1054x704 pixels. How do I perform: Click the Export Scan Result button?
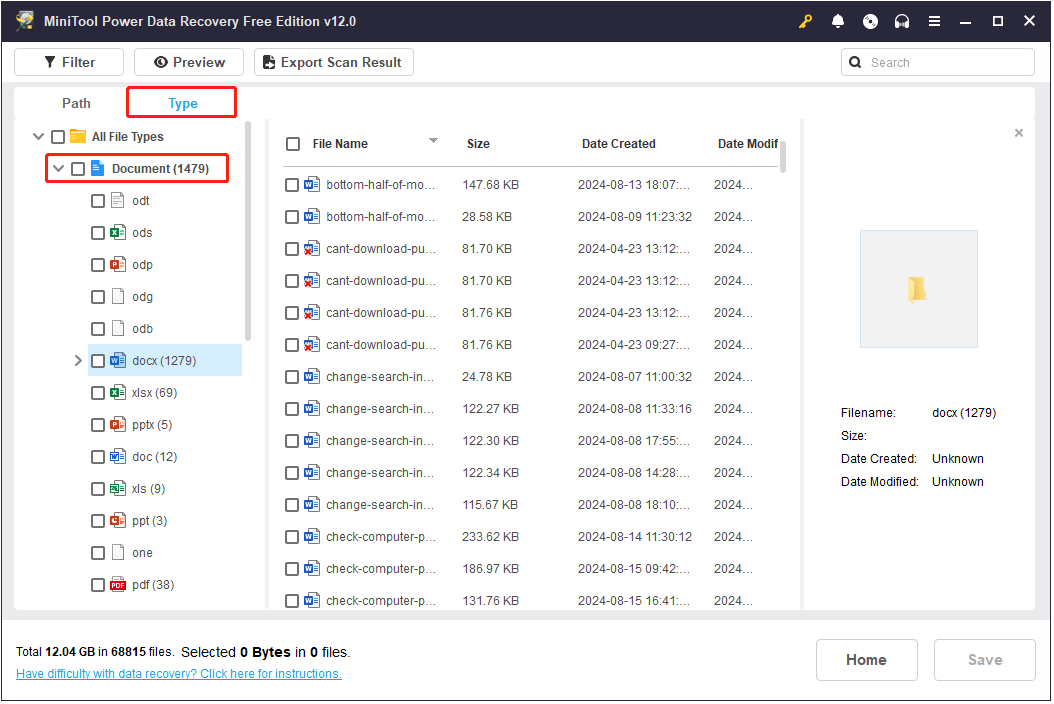(x=333, y=62)
